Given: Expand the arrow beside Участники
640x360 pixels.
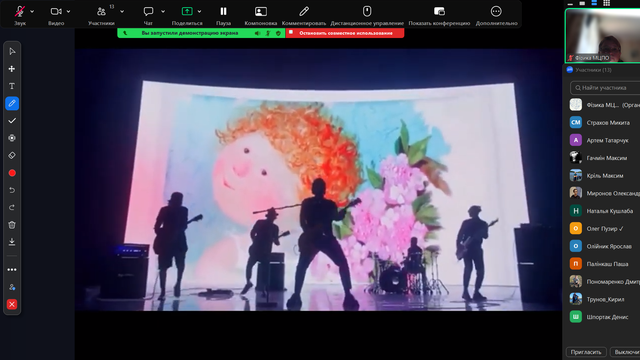Looking at the screenshot, I should 122,11.
